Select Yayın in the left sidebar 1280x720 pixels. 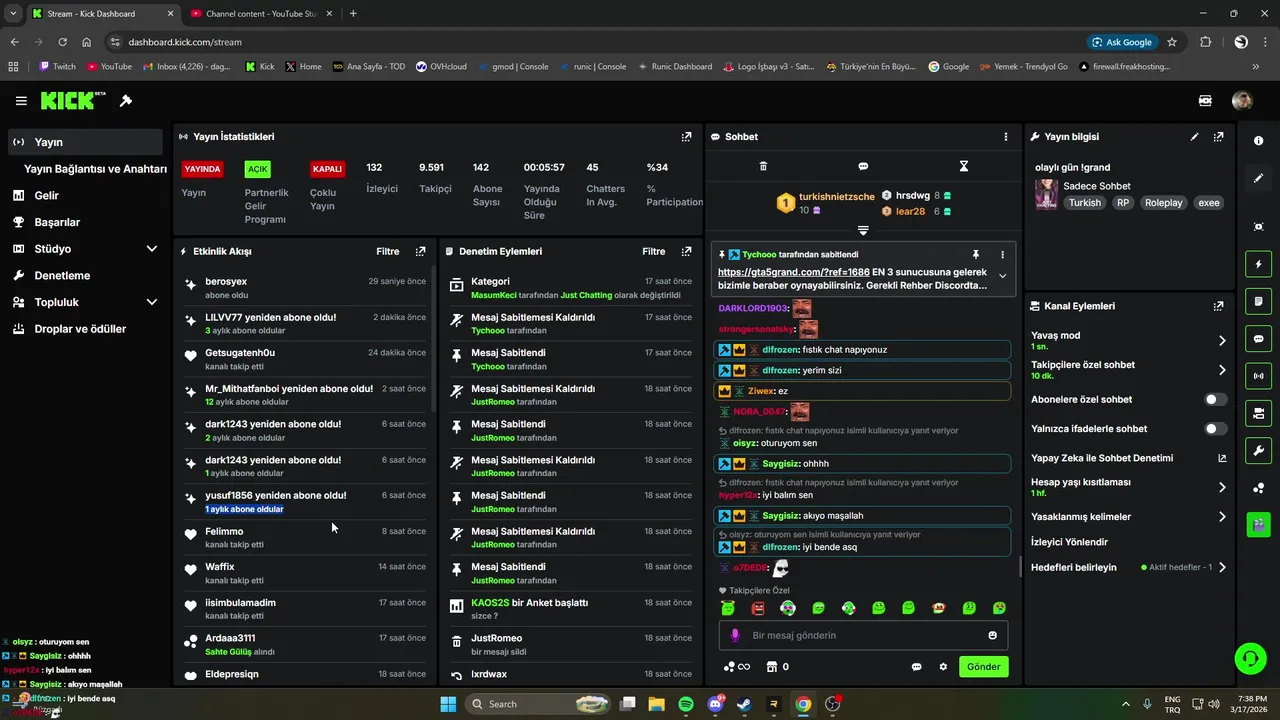pyautogui.click(x=85, y=142)
